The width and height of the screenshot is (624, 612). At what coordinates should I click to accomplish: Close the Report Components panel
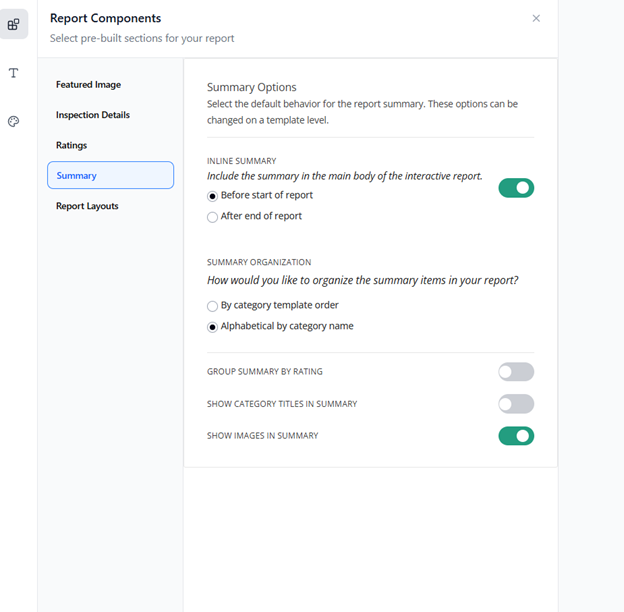[536, 18]
